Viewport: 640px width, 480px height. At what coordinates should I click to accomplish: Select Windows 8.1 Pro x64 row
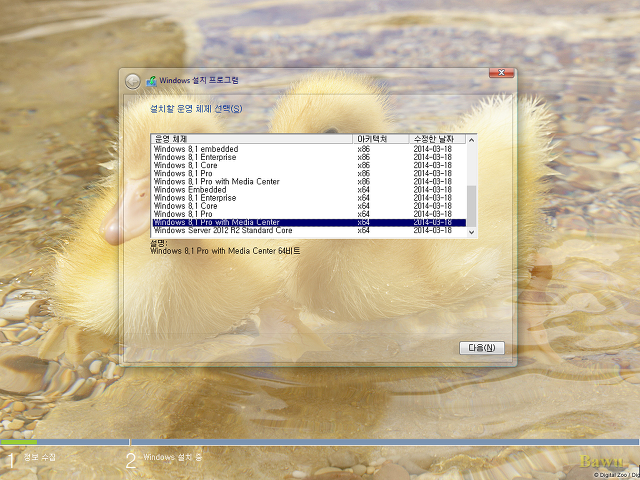(309, 214)
